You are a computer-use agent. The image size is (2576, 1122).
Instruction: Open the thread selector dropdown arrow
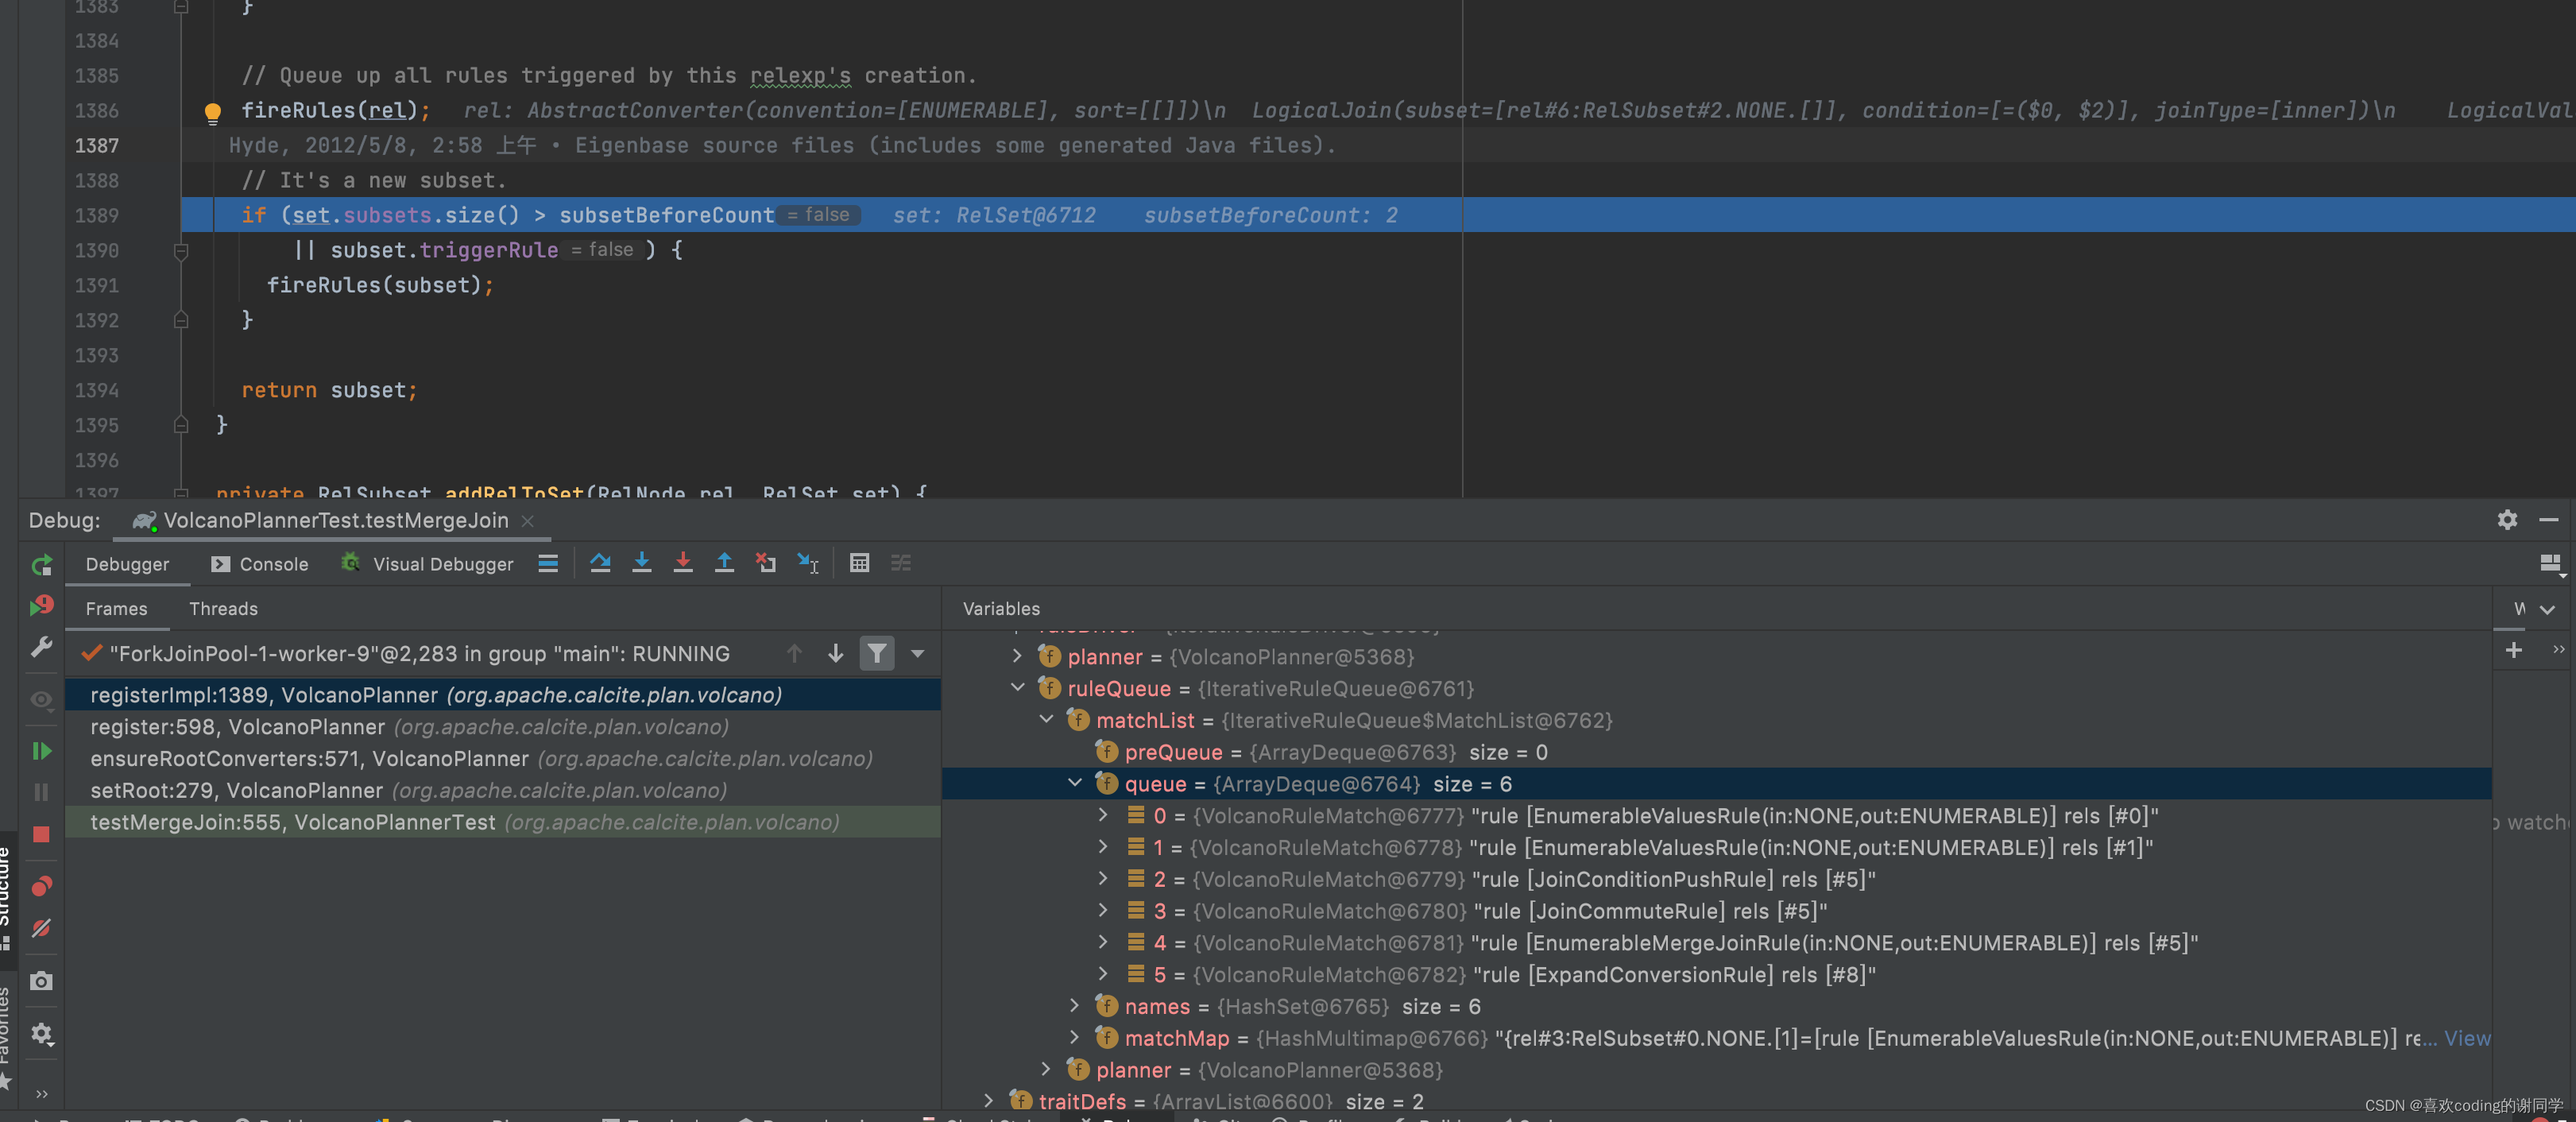(x=917, y=653)
